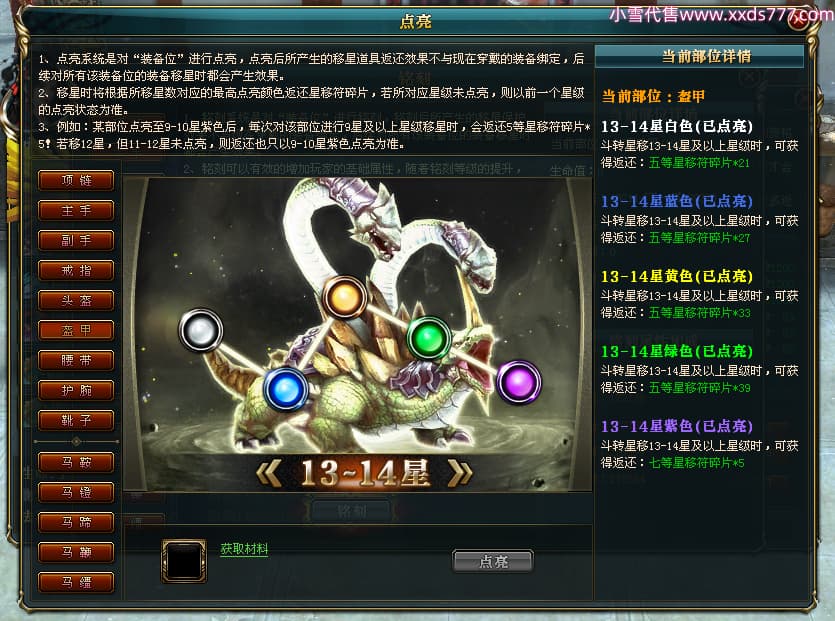This screenshot has height=621, width=835.
Task: Click the orange orb node
Action: click(345, 297)
